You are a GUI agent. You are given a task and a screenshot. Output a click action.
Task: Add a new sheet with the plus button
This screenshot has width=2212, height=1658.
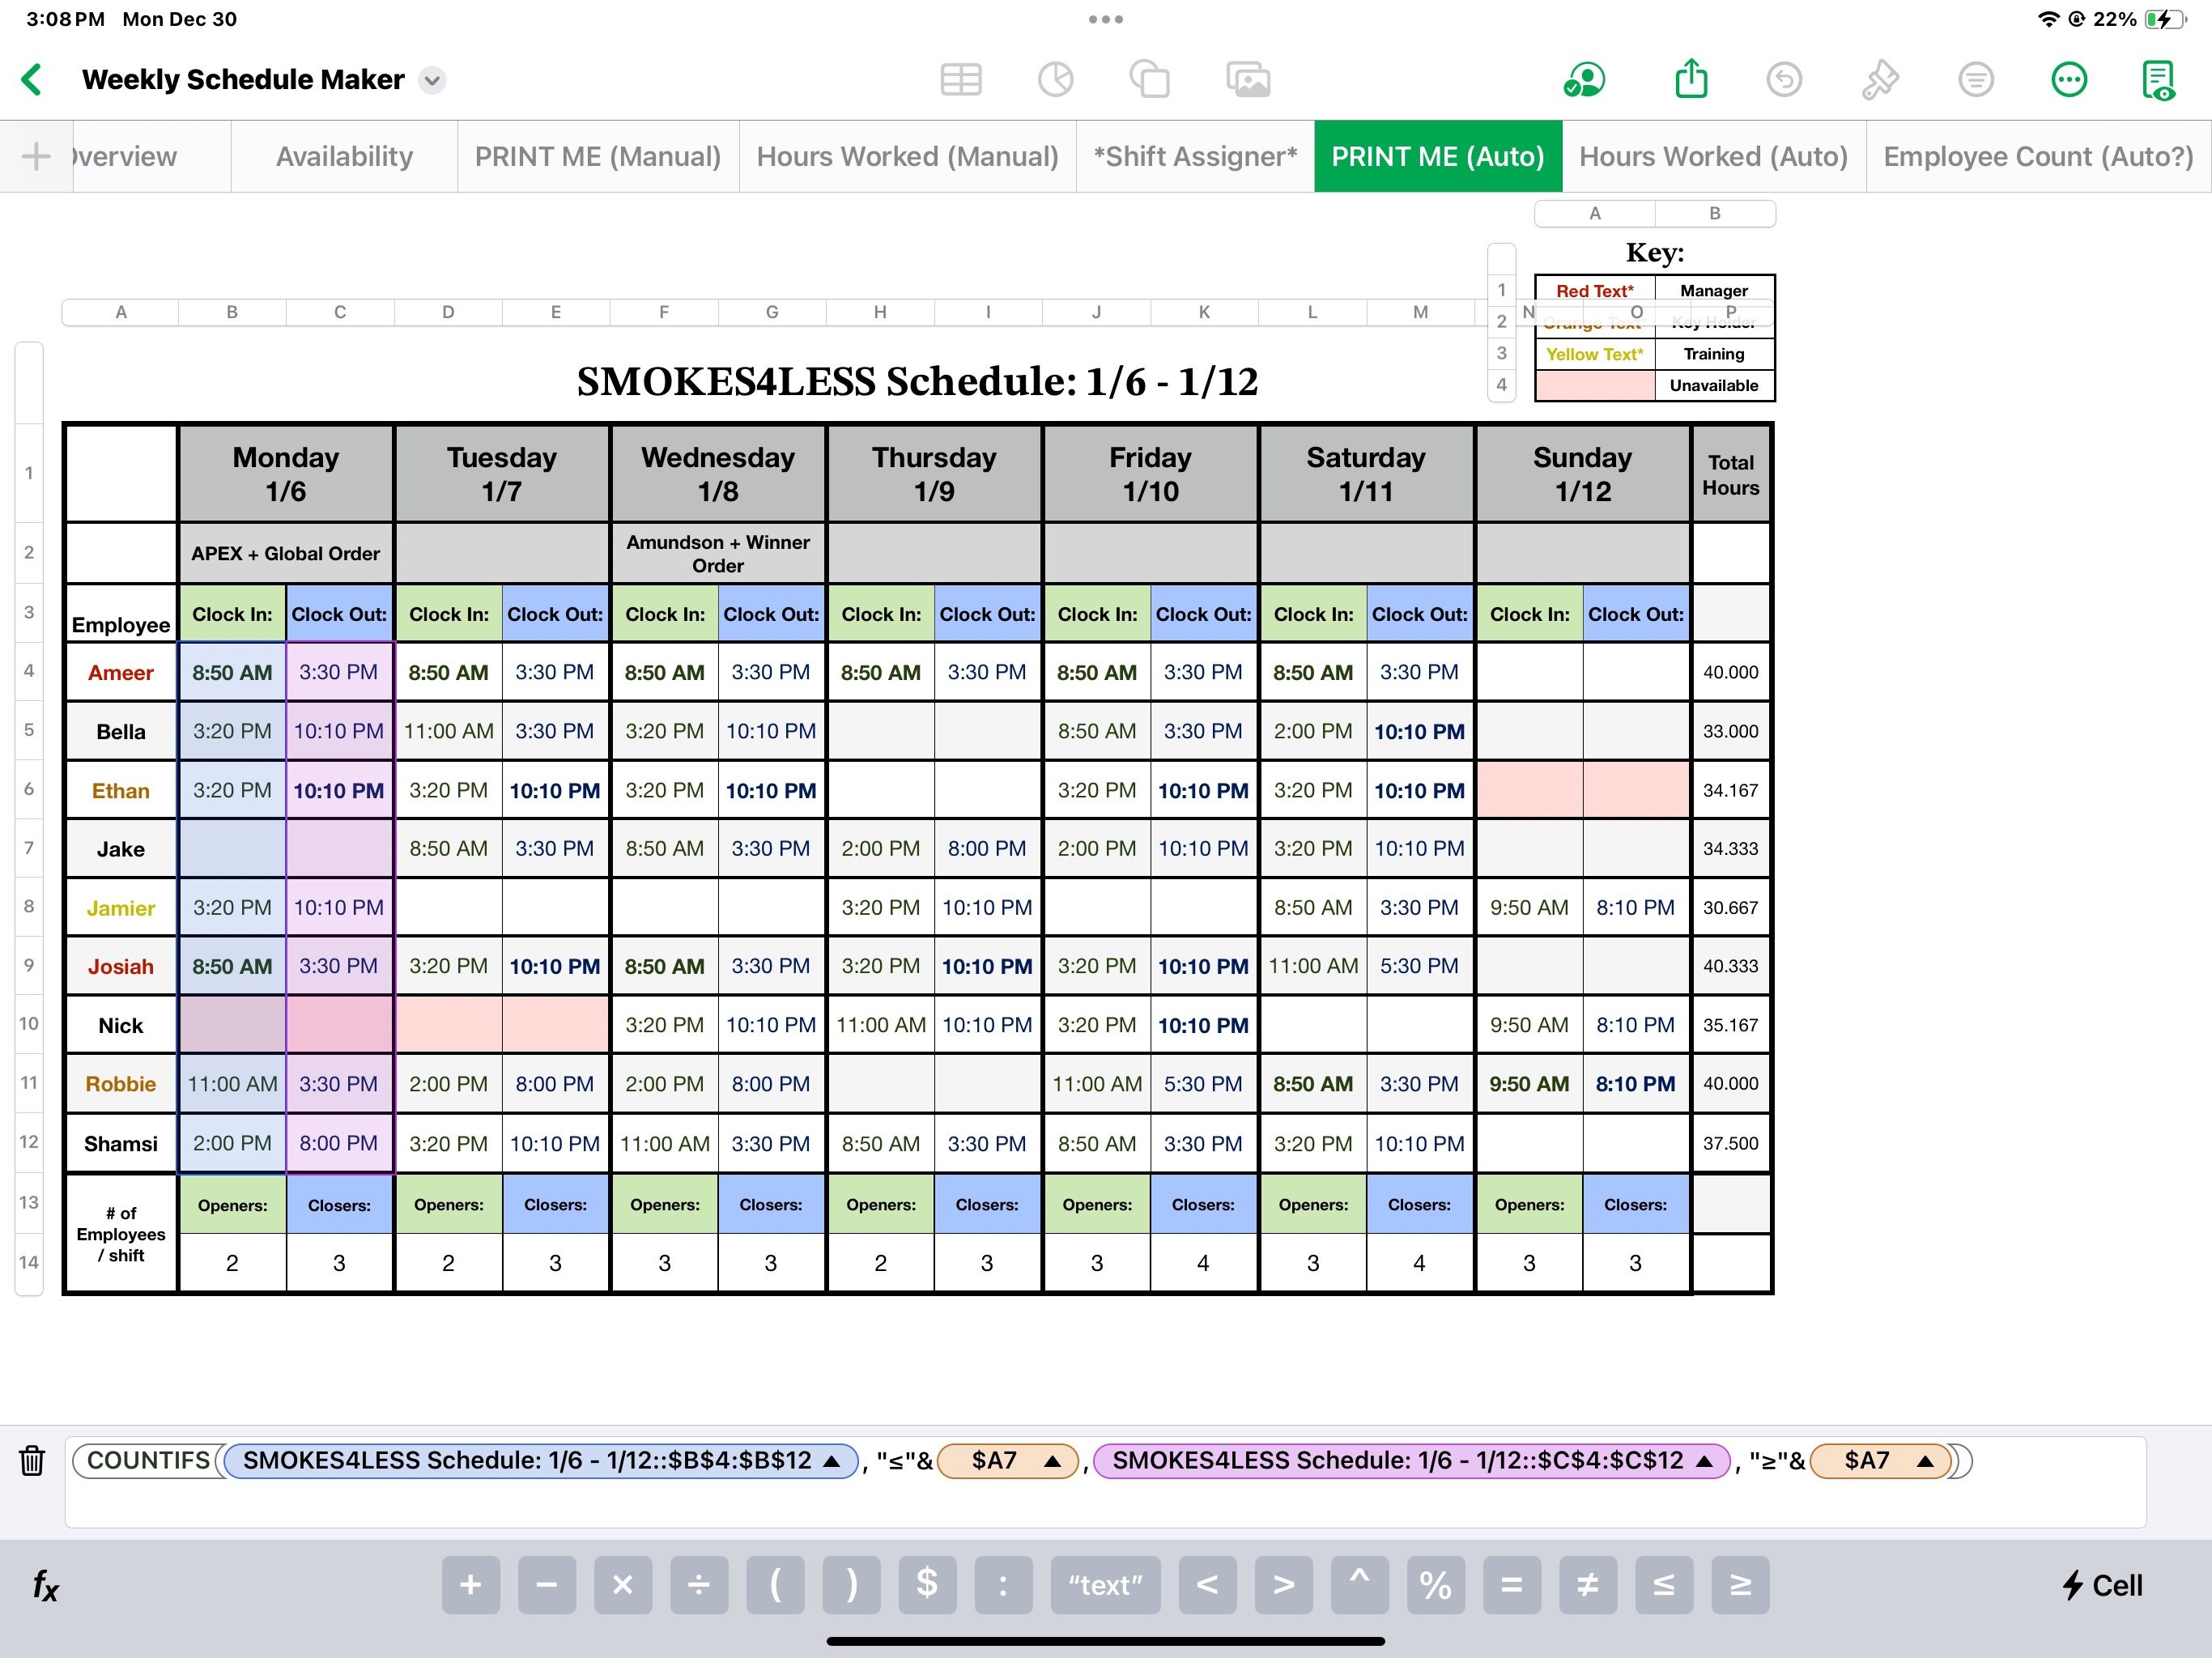pyautogui.click(x=36, y=156)
